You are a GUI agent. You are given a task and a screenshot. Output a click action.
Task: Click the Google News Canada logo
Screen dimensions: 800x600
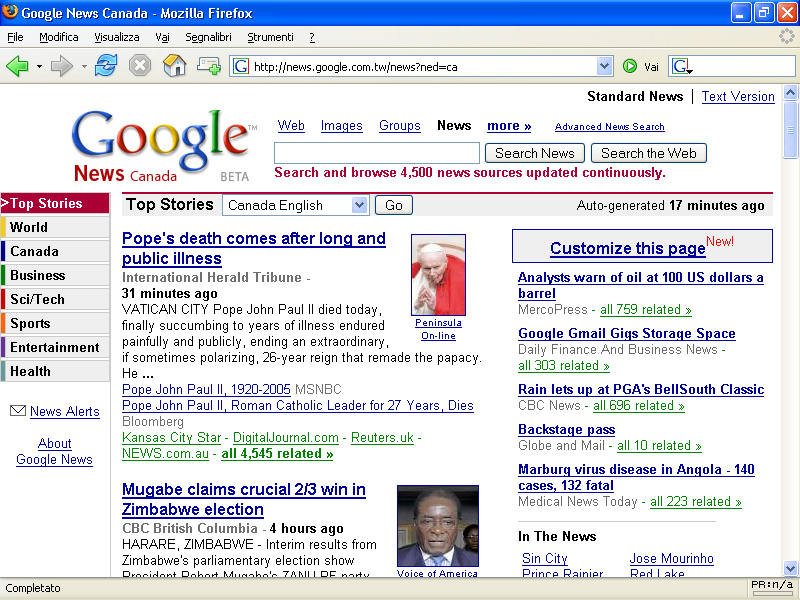(x=164, y=146)
